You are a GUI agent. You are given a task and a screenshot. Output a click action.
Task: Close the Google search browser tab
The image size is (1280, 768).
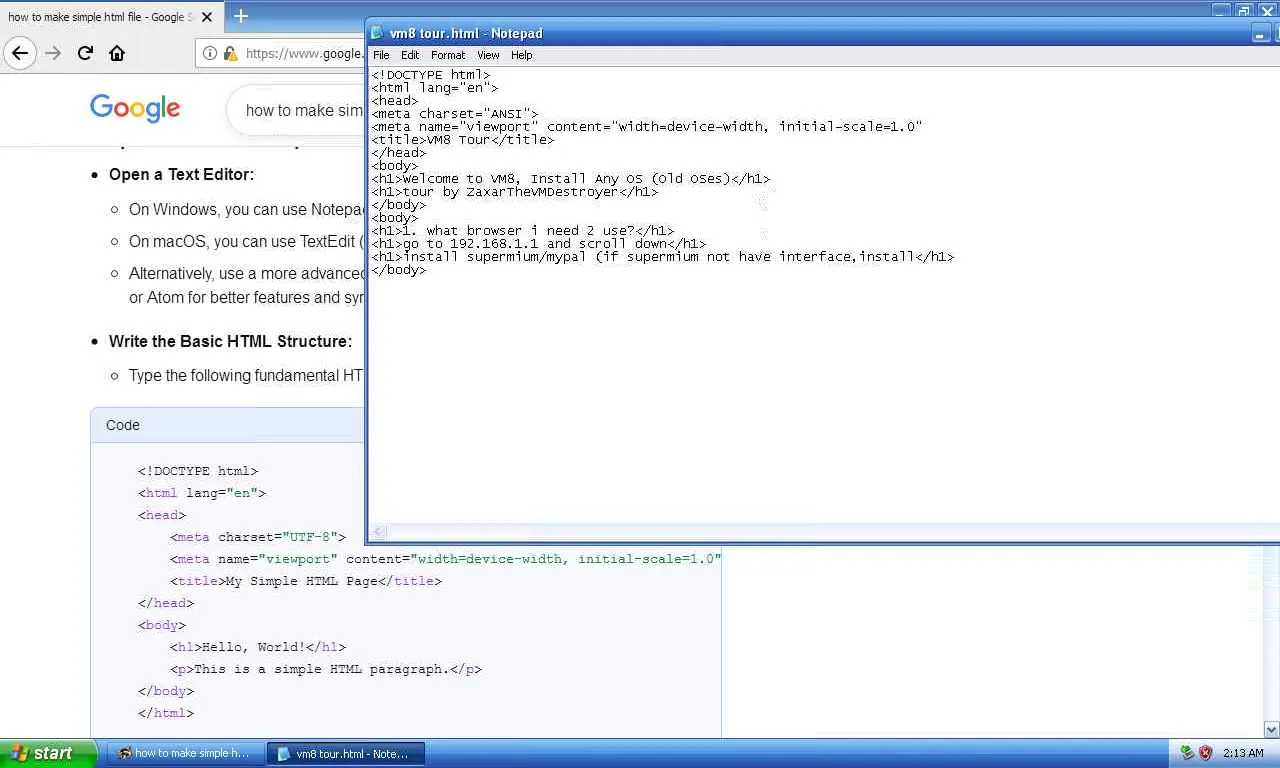[x=207, y=17]
